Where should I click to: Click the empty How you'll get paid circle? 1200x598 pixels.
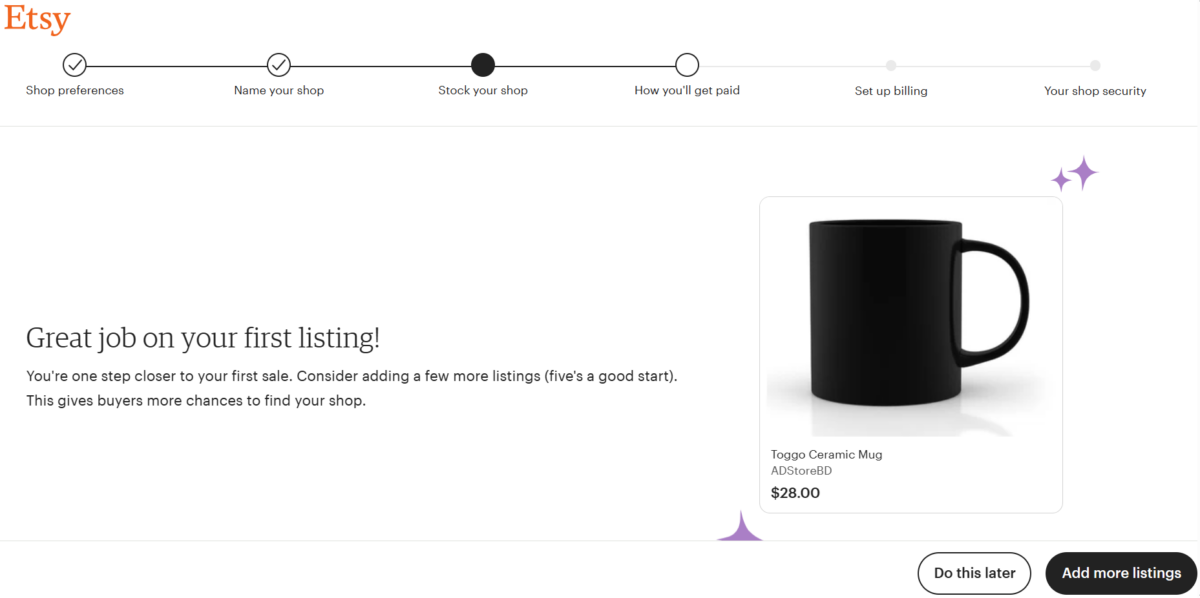click(687, 65)
